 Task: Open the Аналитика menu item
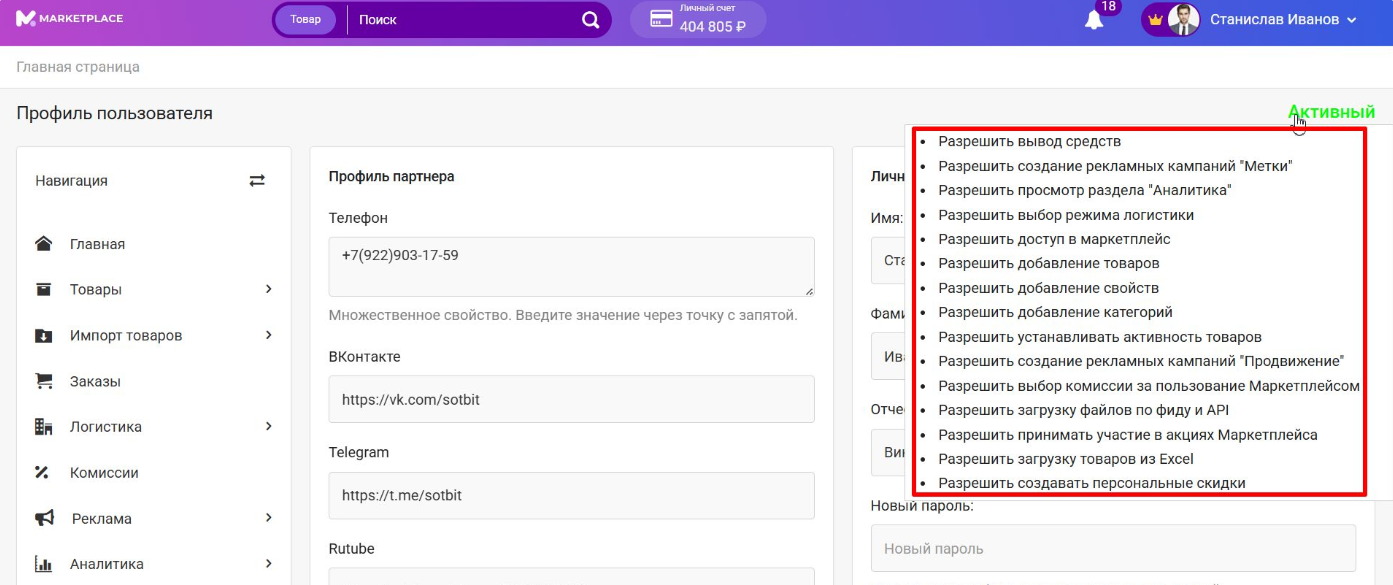point(106,564)
